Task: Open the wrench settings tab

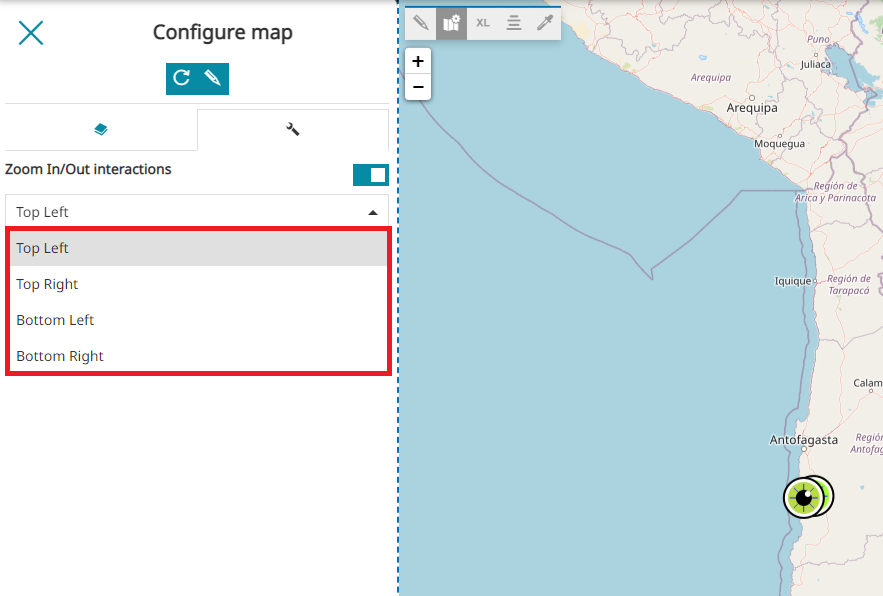Action: pos(293,130)
